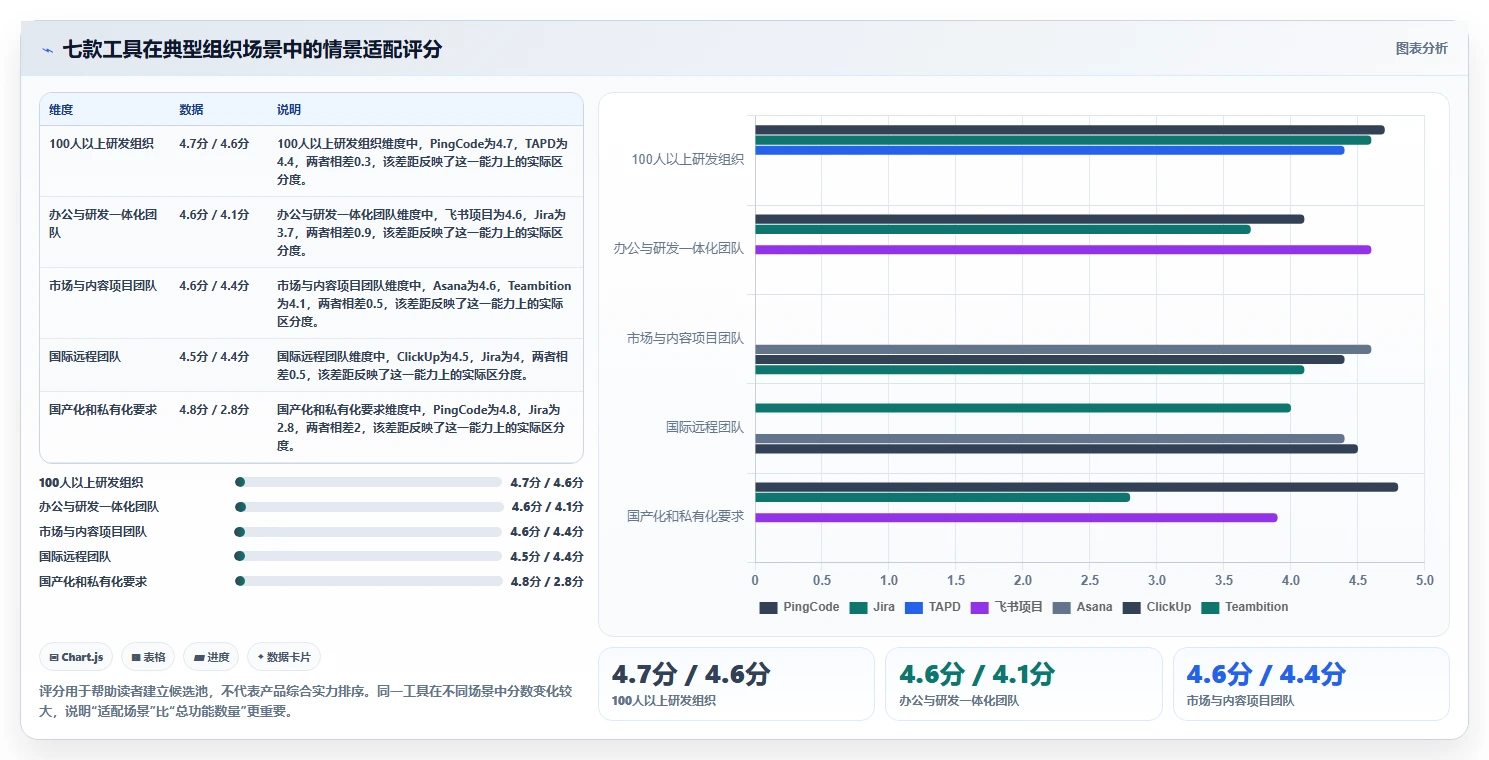The width and height of the screenshot is (1489, 760).
Task: Toggle the Teambition legend item
Action: coord(1245,607)
